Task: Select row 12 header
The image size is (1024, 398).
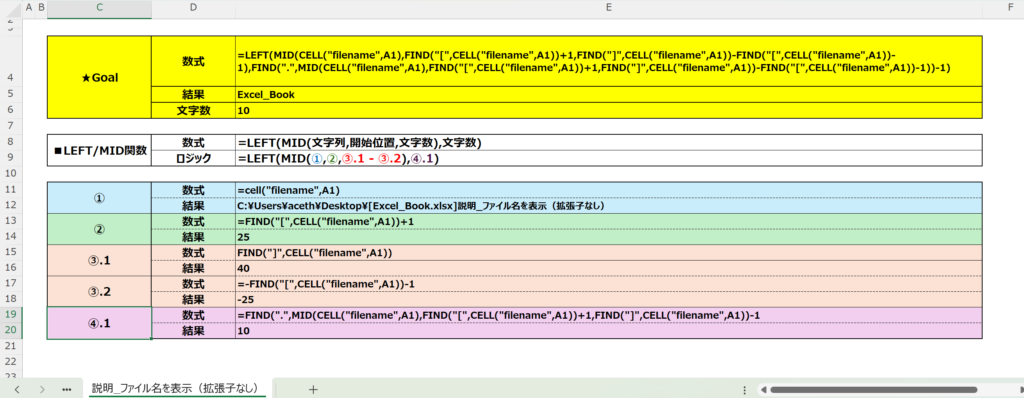Action: pos(11,205)
